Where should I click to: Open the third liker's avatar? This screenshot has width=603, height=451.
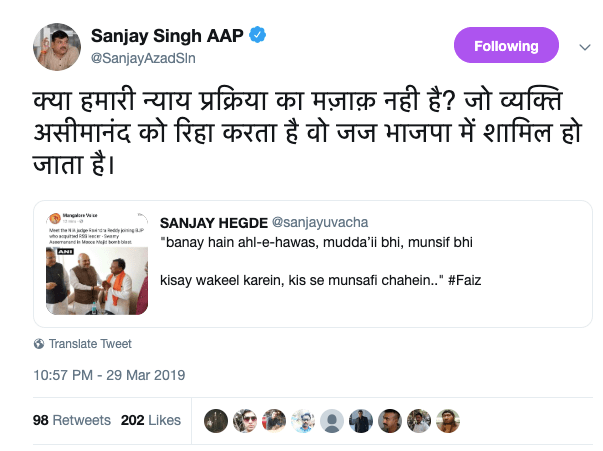[274, 420]
